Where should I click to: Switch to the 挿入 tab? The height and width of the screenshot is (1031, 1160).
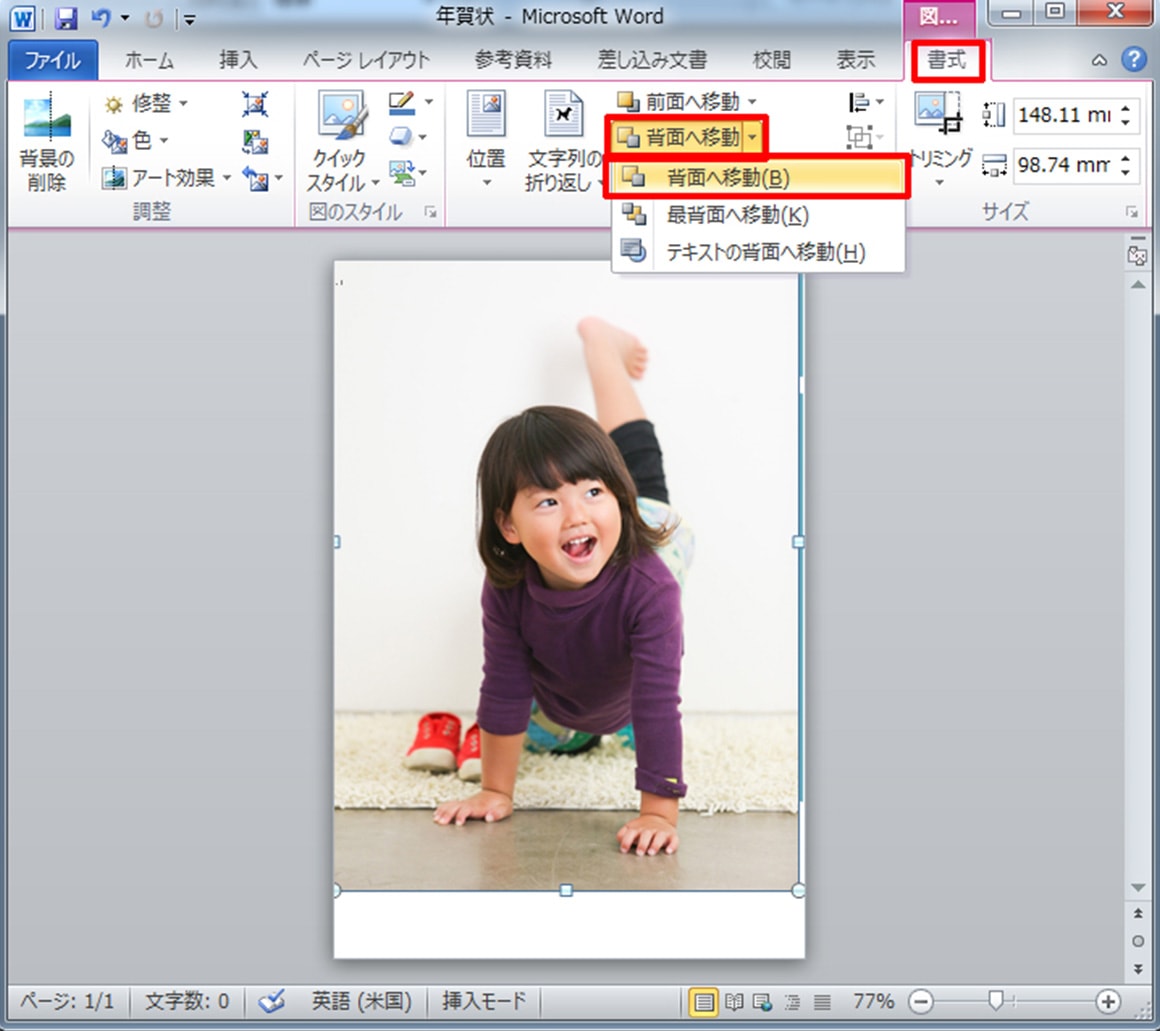coord(238,60)
